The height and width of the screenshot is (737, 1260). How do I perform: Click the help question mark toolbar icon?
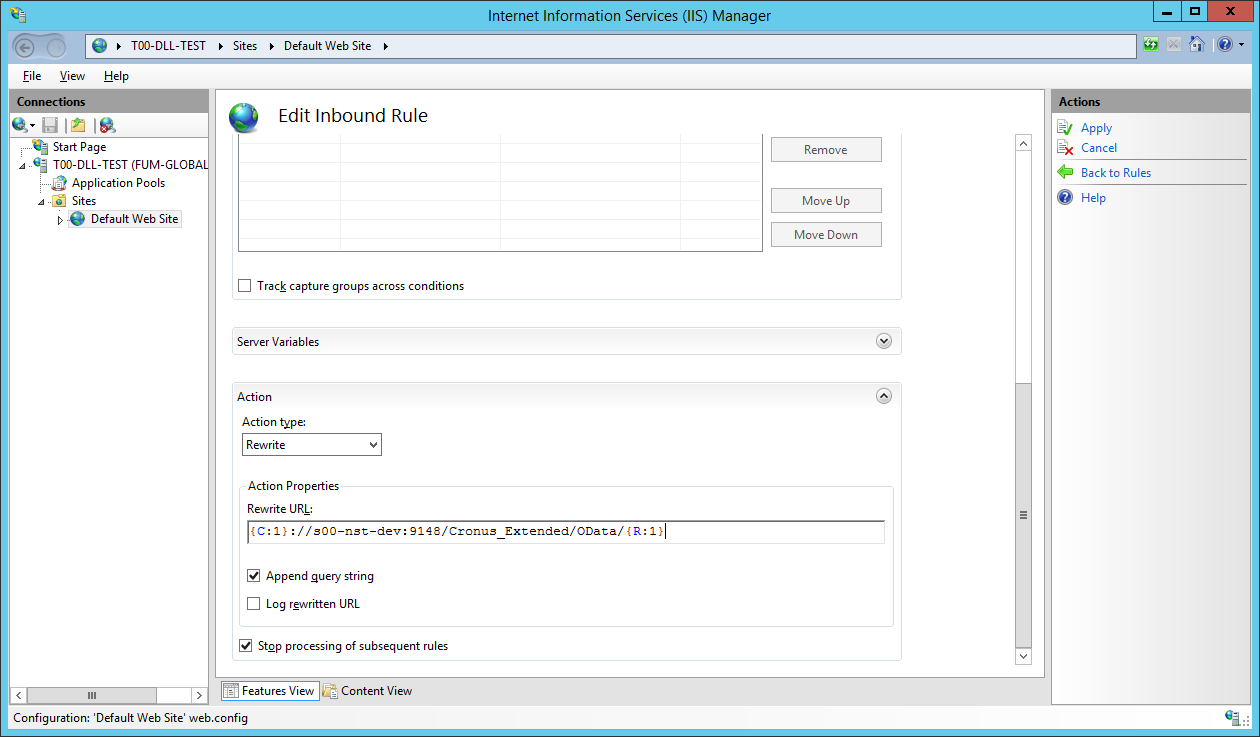1224,45
